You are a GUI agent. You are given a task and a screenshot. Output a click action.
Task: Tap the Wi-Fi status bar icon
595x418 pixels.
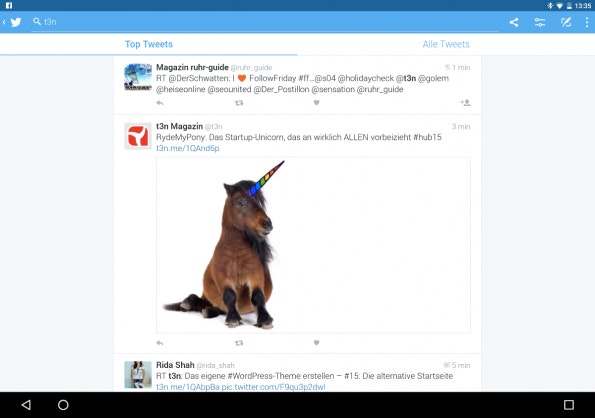pyautogui.click(x=559, y=6)
